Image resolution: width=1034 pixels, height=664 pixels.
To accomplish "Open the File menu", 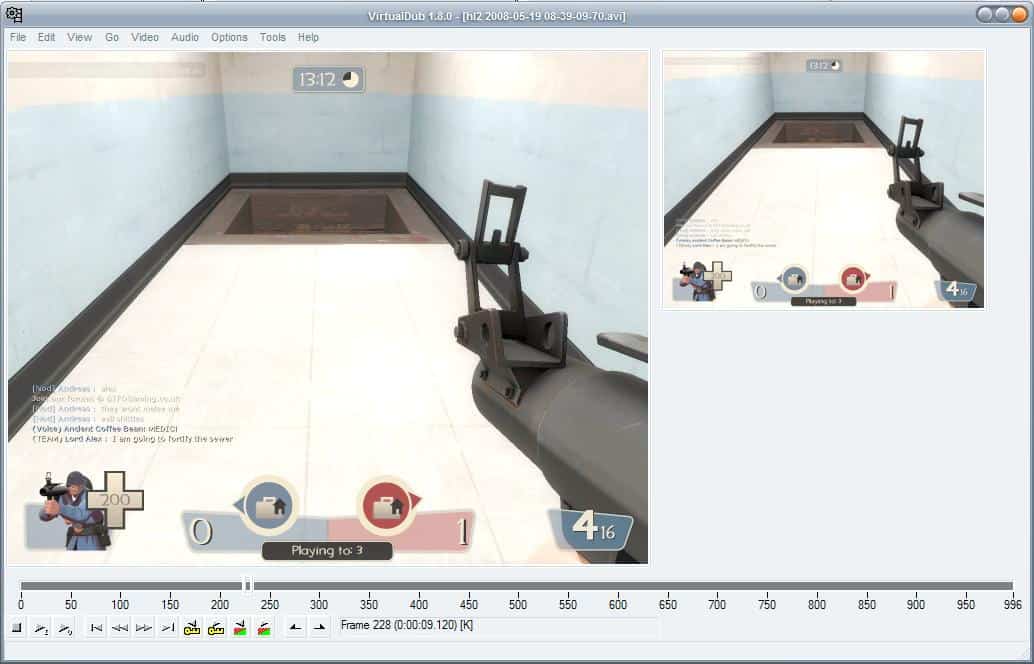I will (18, 38).
